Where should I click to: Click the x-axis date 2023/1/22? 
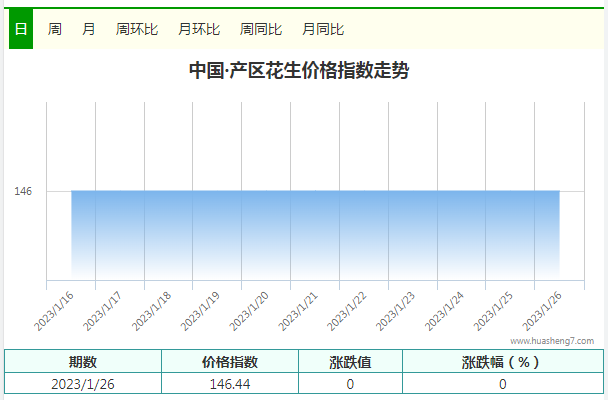[x=347, y=312]
